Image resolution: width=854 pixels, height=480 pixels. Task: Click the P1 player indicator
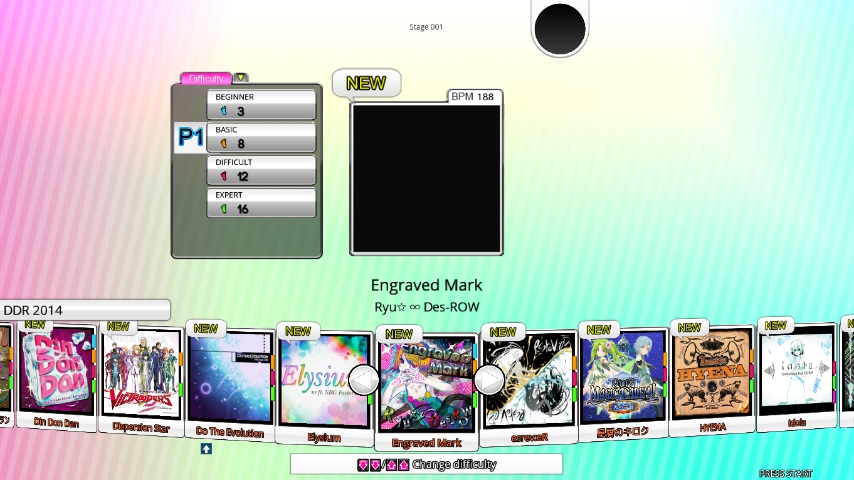click(x=190, y=138)
